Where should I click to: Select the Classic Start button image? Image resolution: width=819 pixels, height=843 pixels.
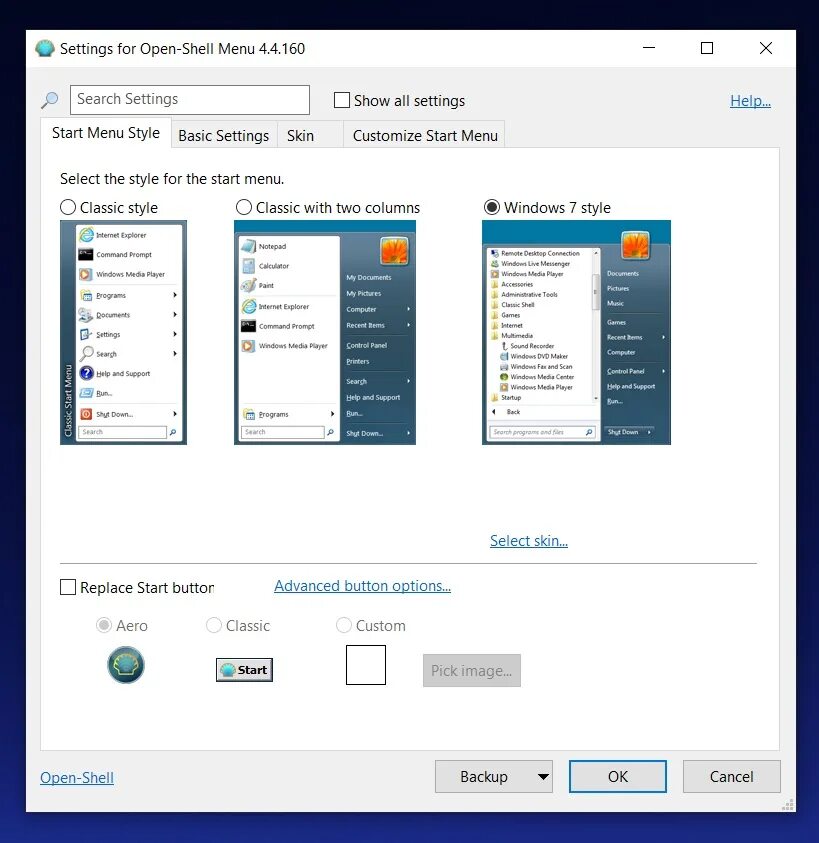[243, 669]
